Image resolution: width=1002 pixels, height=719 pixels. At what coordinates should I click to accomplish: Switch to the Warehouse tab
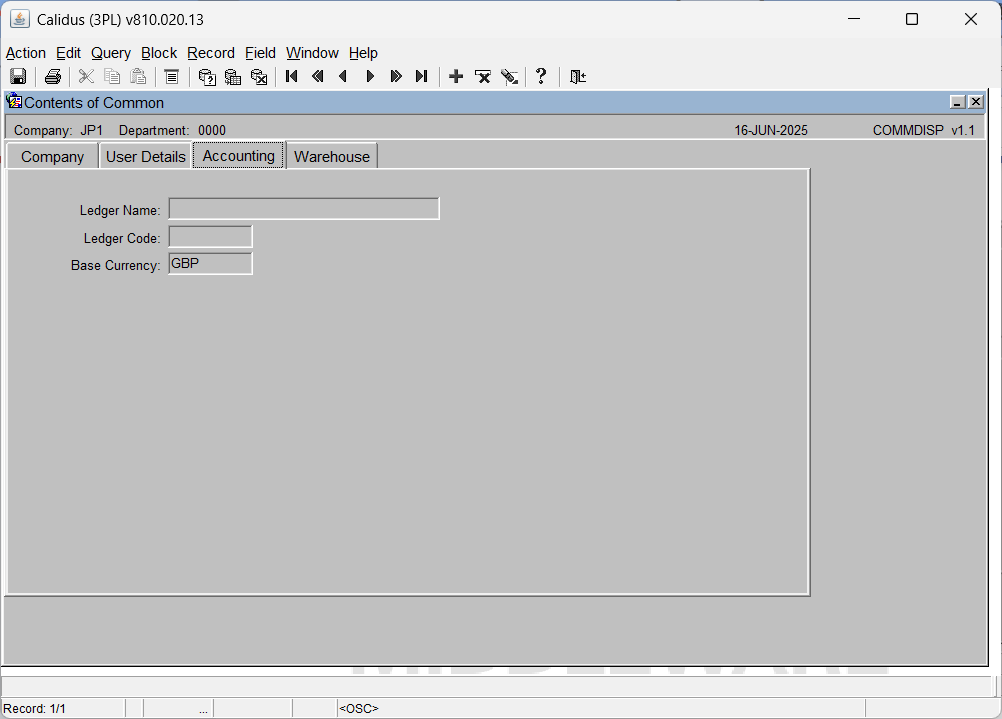tap(332, 157)
